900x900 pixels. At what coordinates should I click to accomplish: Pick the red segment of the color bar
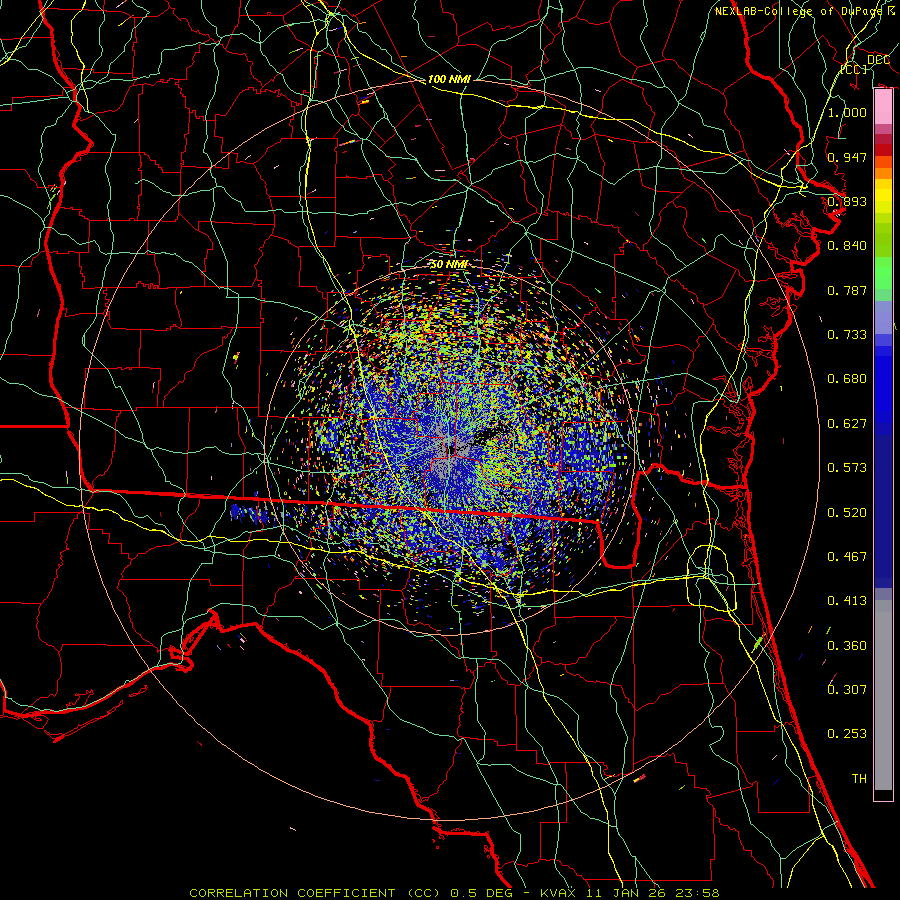click(883, 150)
